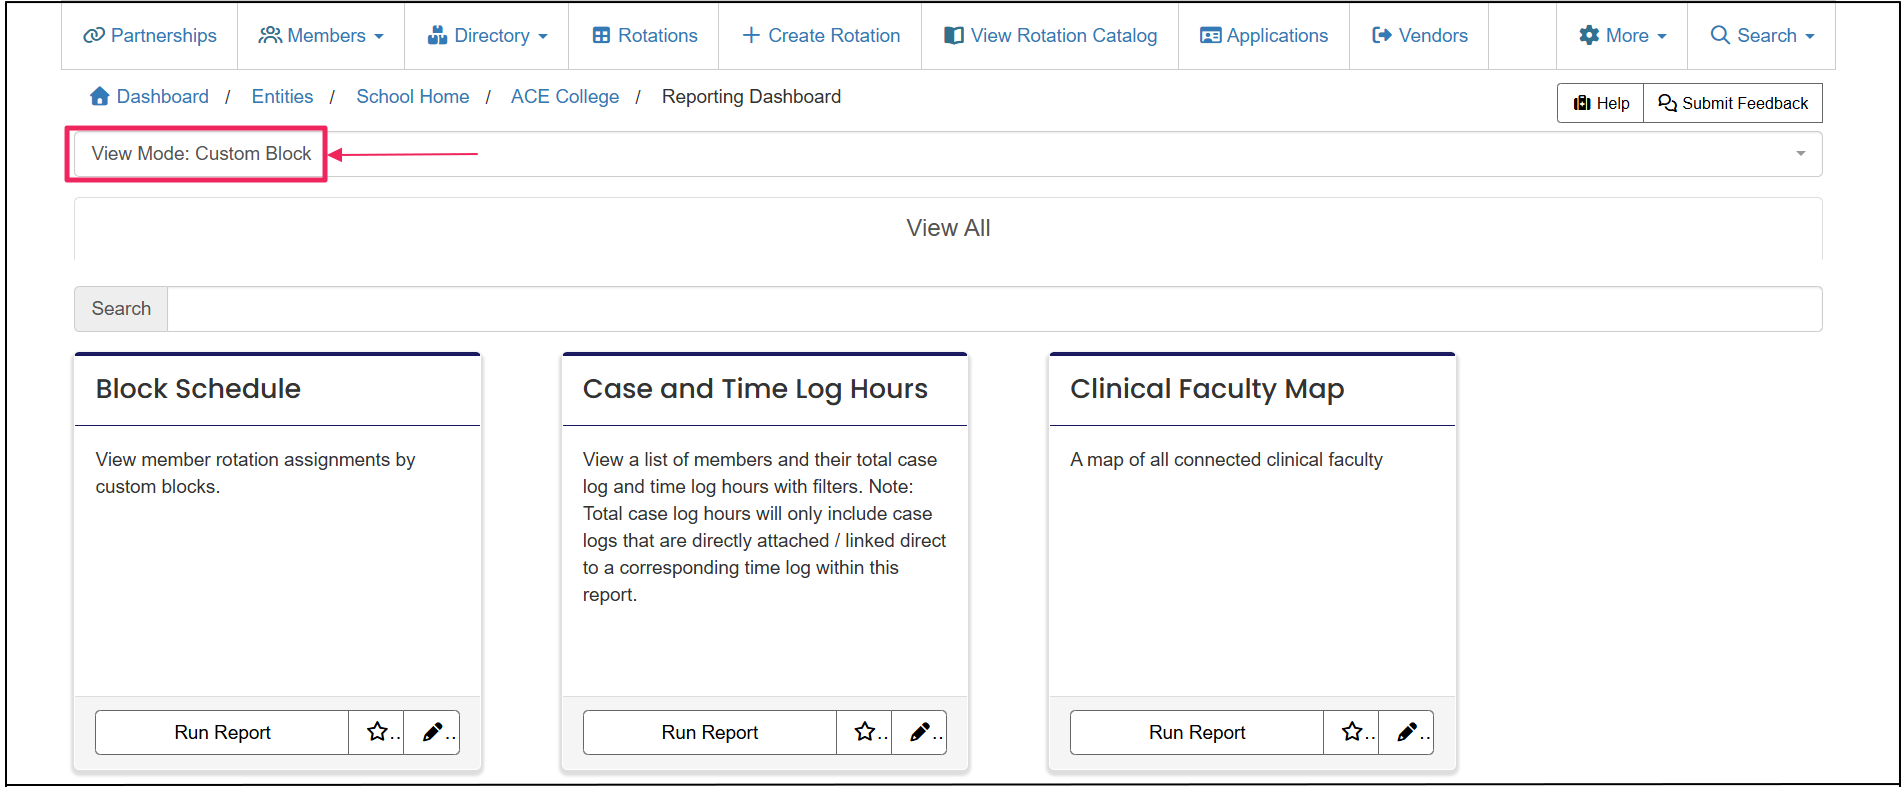Run the Clinical Faculty Map report
Screen dimensions: 1901x787
point(1197,732)
